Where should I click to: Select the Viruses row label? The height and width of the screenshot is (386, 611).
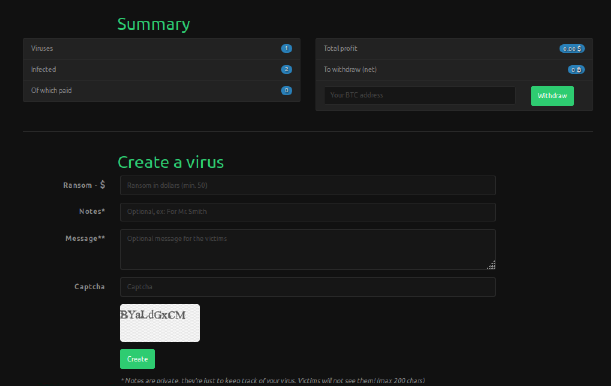[x=42, y=48]
